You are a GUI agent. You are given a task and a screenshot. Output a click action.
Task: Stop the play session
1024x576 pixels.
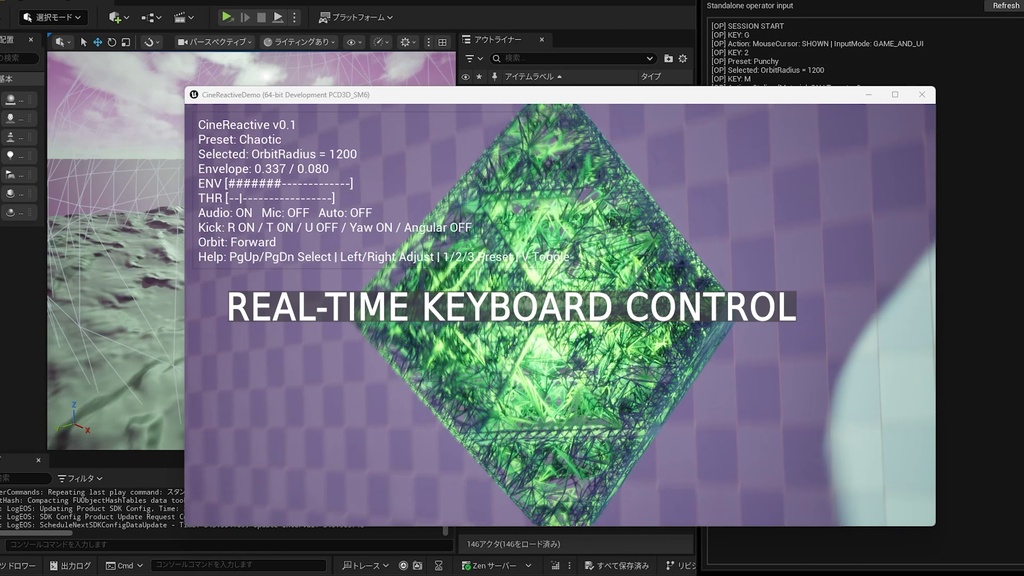pos(261,17)
